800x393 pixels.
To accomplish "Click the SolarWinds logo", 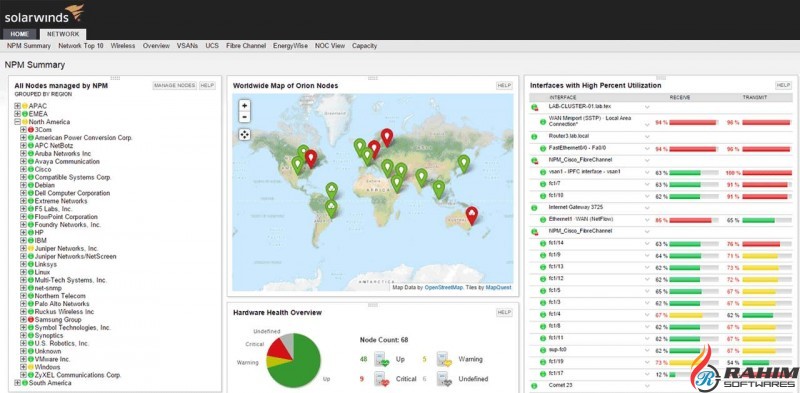I will [x=44, y=14].
